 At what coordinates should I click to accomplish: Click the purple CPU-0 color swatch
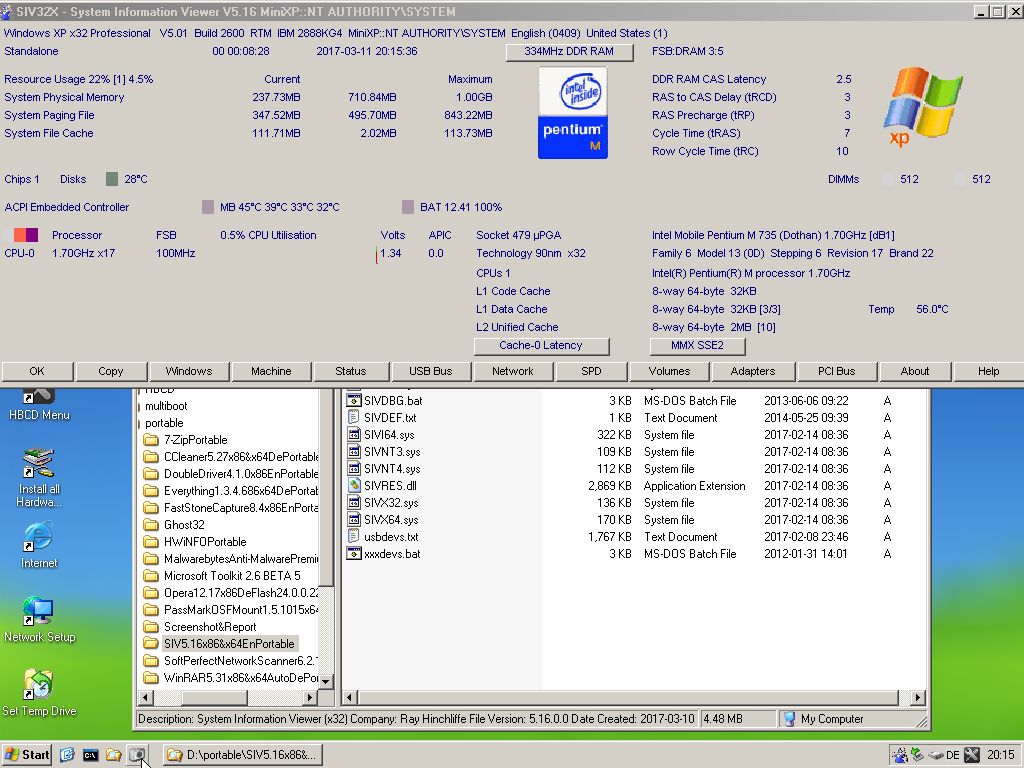click(32, 235)
